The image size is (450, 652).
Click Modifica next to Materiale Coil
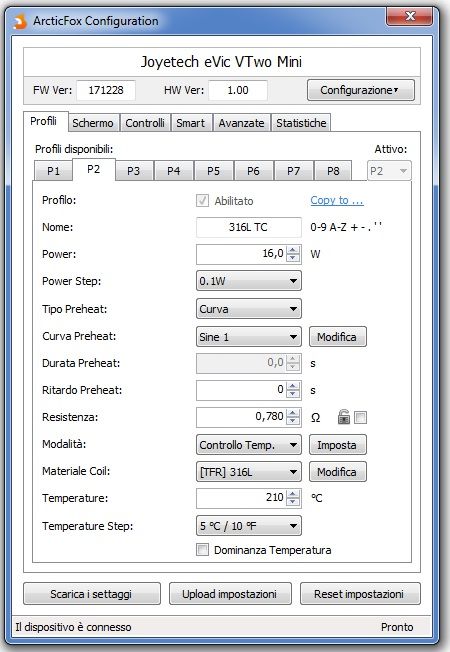(x=338, y=472)
